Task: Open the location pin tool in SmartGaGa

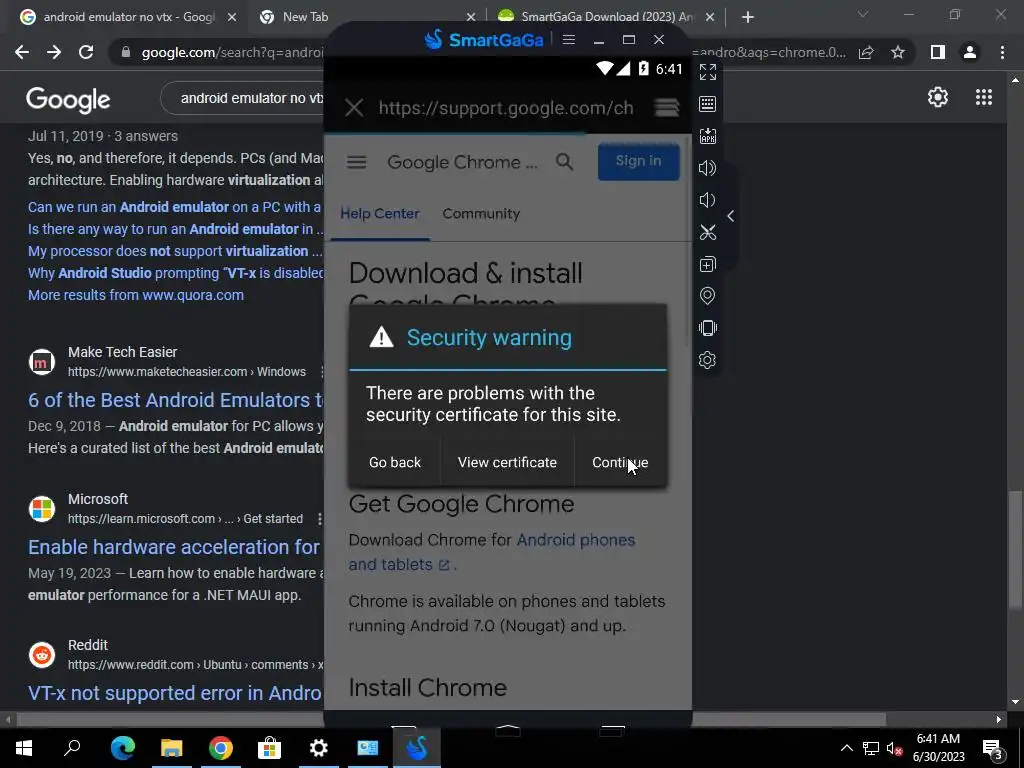Action: tap(707, 296)
